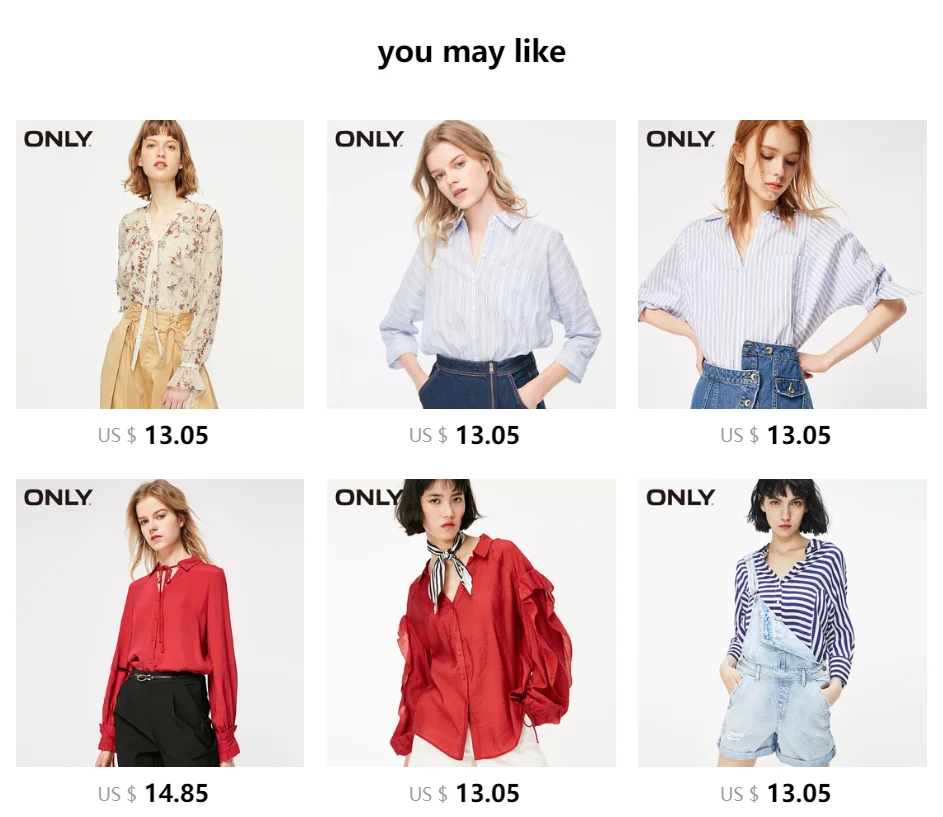The image size is (943, 817).
Task: Click the ONLY logo on red ruffle blouse item
Action: [368, 498]
